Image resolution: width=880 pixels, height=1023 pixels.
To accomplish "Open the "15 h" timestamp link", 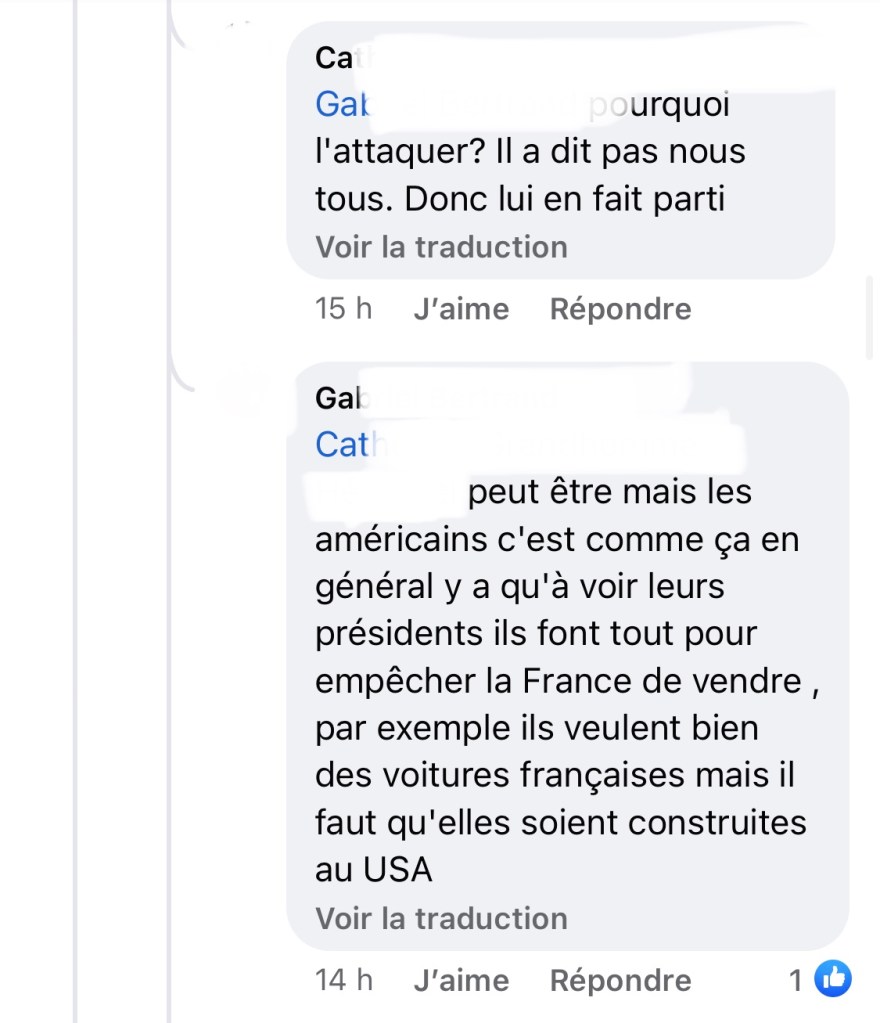I will point(343,309).
